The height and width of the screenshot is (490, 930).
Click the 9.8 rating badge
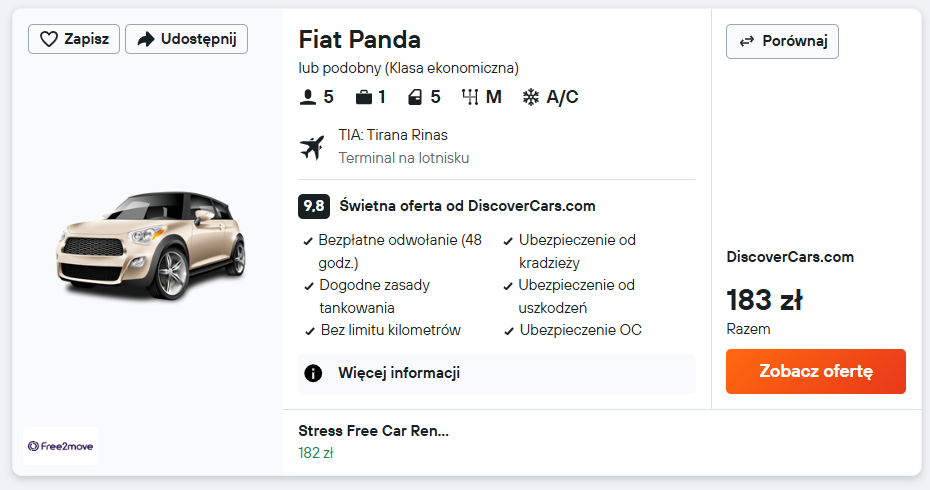(x=314, y=206)
